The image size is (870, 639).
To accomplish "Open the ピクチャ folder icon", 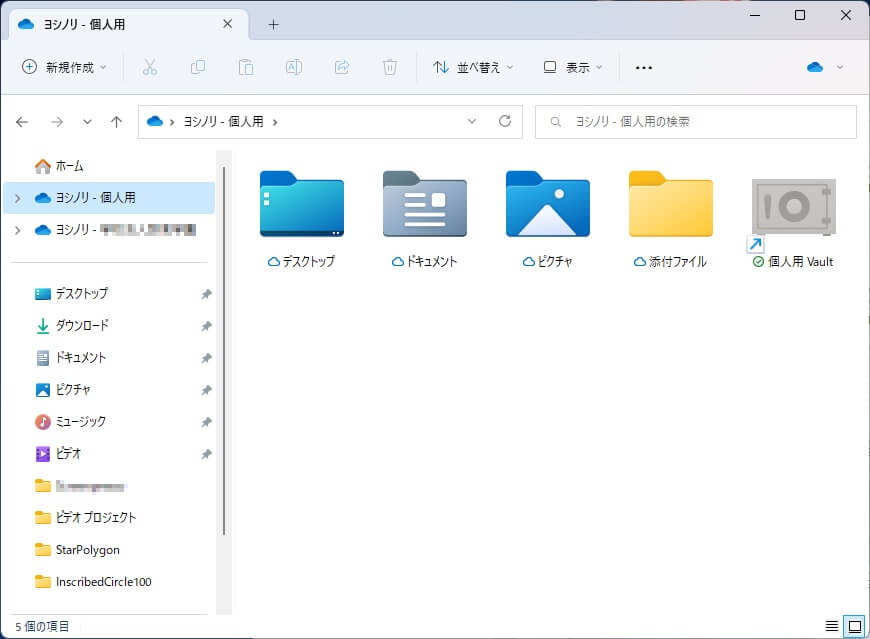I will [x=548, y=204].
